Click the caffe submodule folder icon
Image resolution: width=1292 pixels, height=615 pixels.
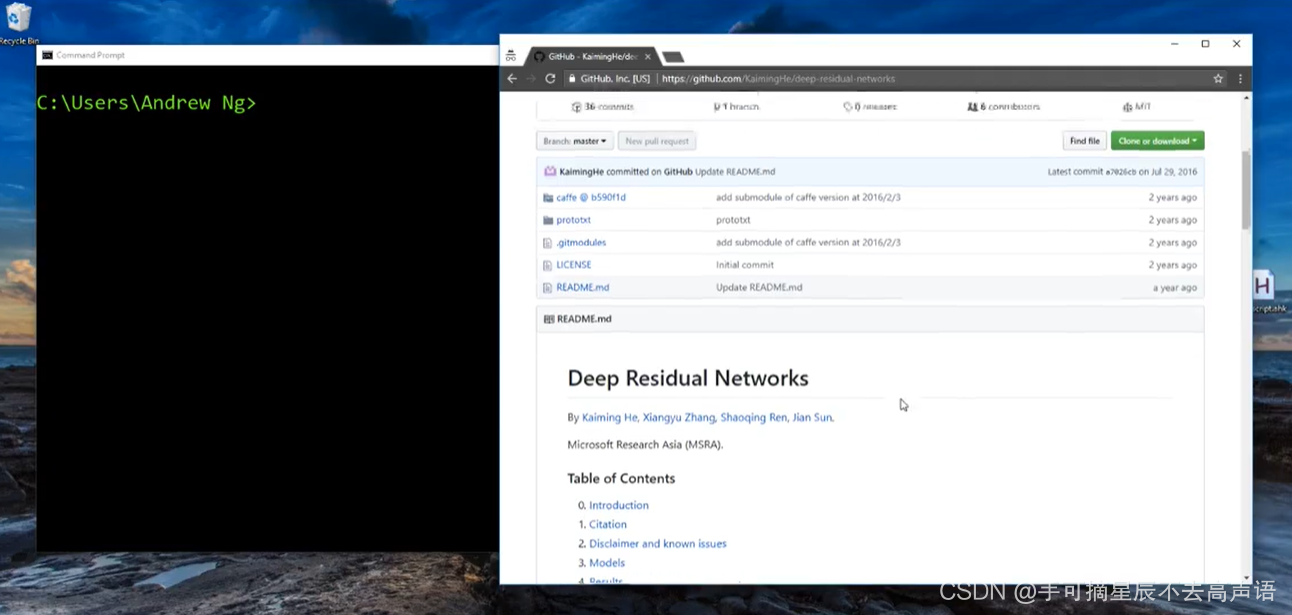pos(548,197)
